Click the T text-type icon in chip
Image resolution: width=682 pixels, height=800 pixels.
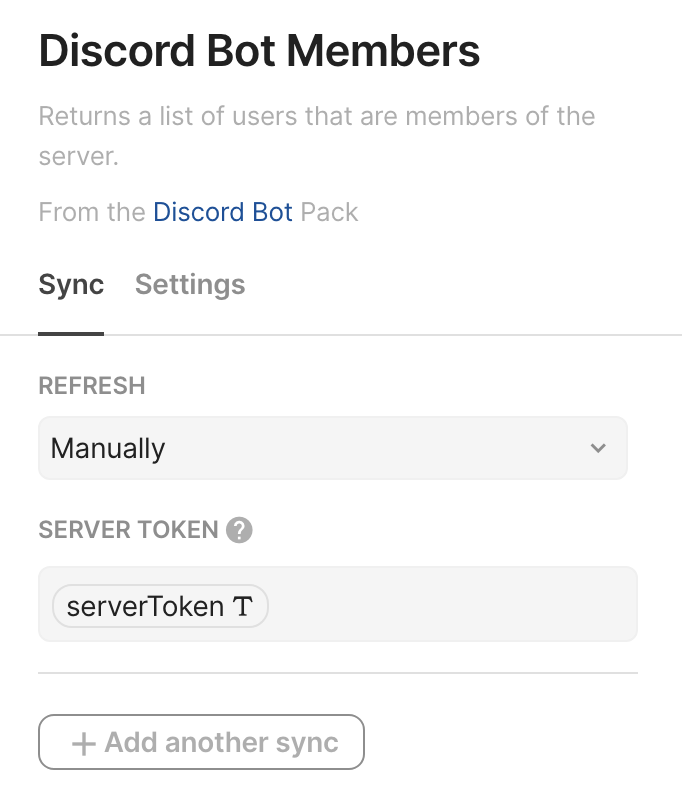coord(243,606)
